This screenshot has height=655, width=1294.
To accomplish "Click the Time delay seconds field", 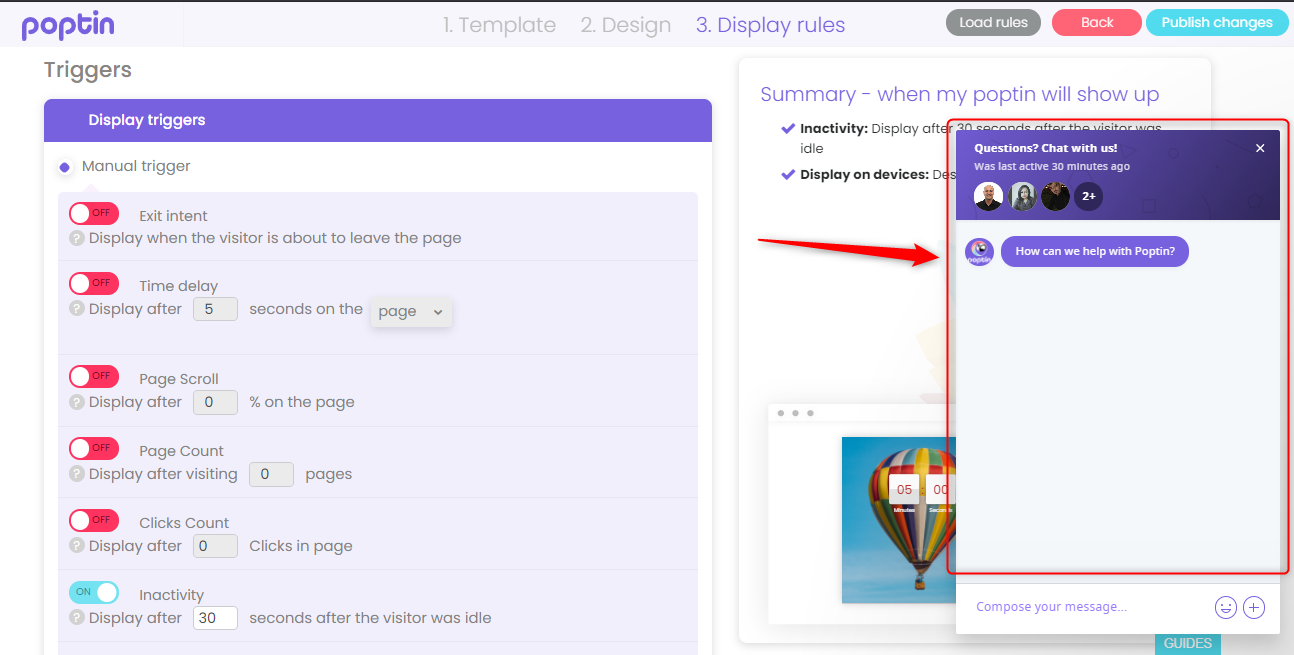I will [215, 309].
